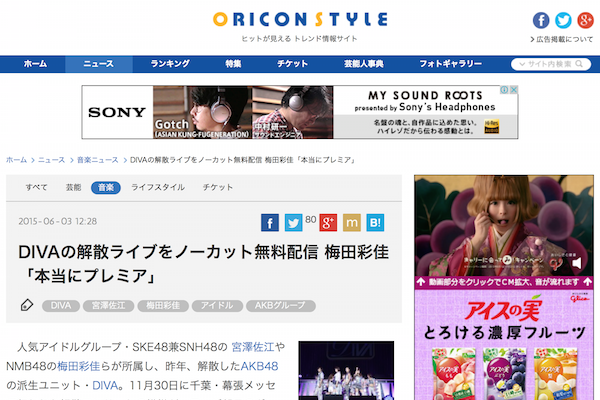
Task: Share article via blue Facebook share button
Action: pos(270,222)
